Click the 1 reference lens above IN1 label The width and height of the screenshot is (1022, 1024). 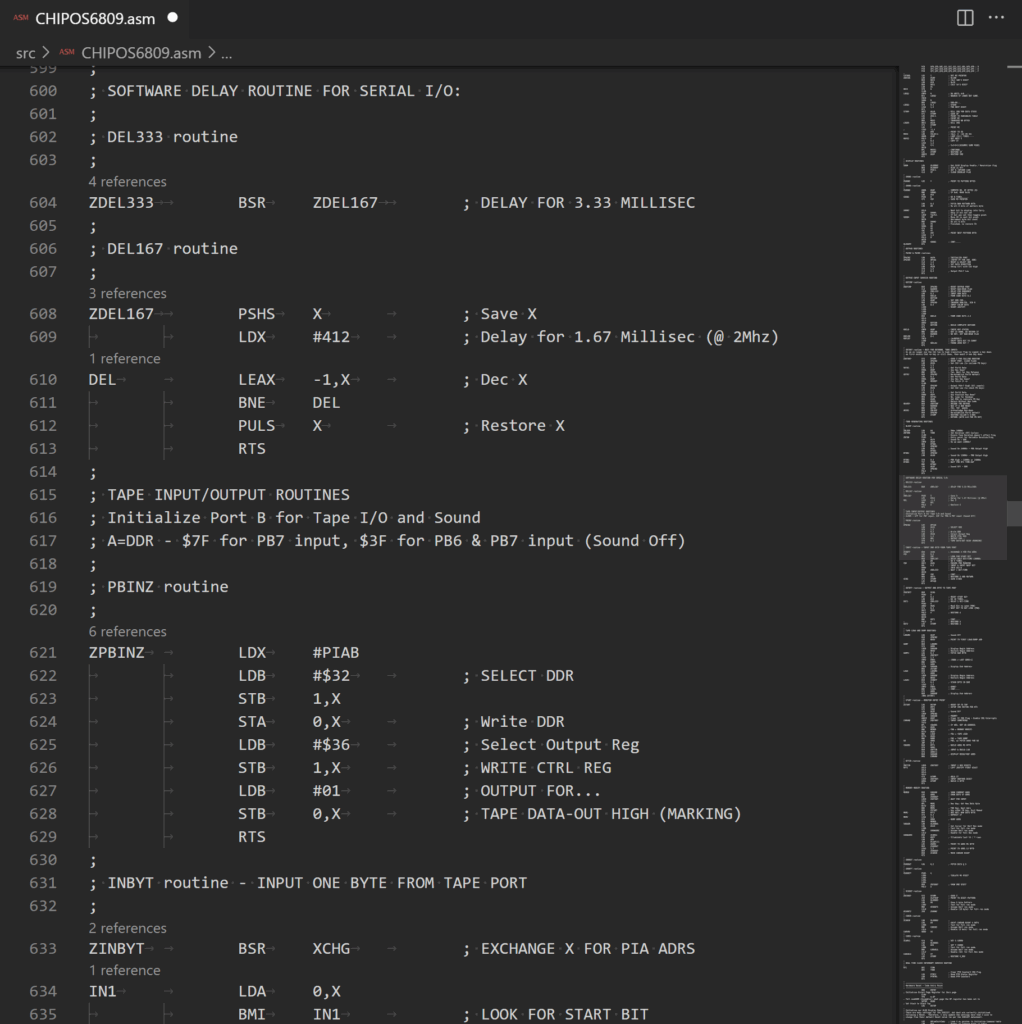(124, 970)
